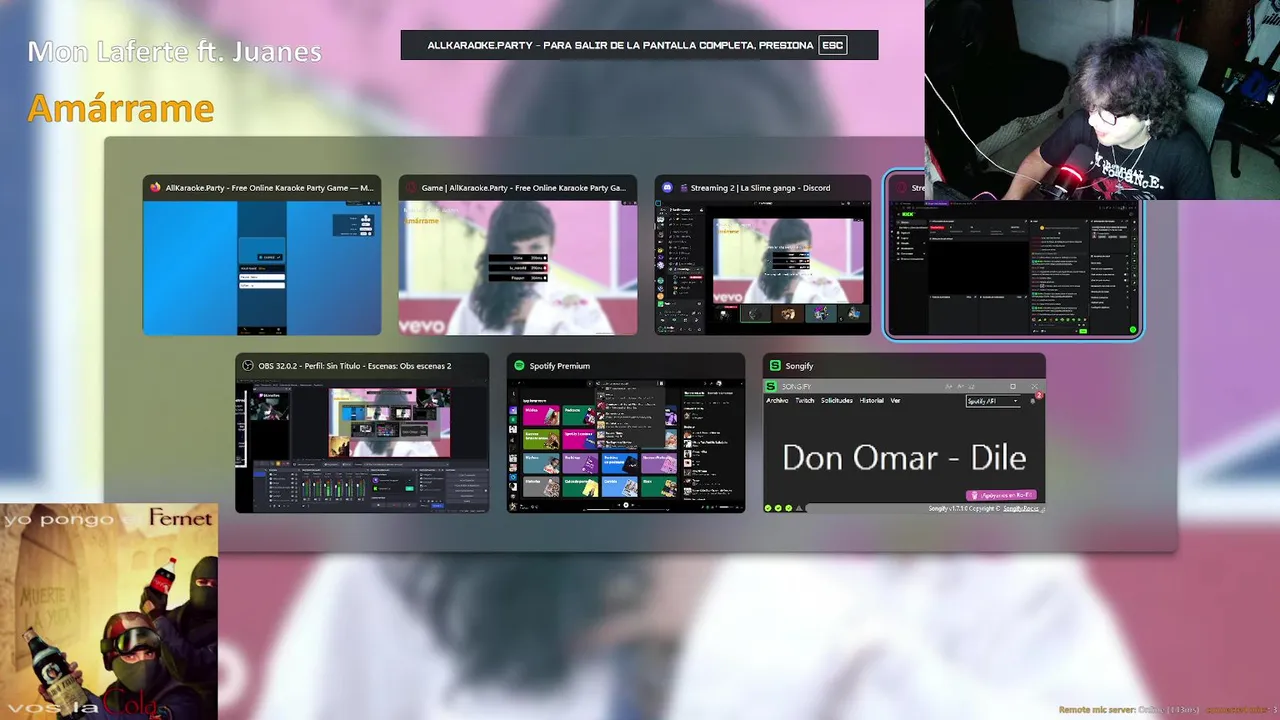The width and height of the screenshot is (1280, 720).
Task: Select the 'Game | AllKaraoke.Party' window thumbnail
Action: tap(518, 256)
